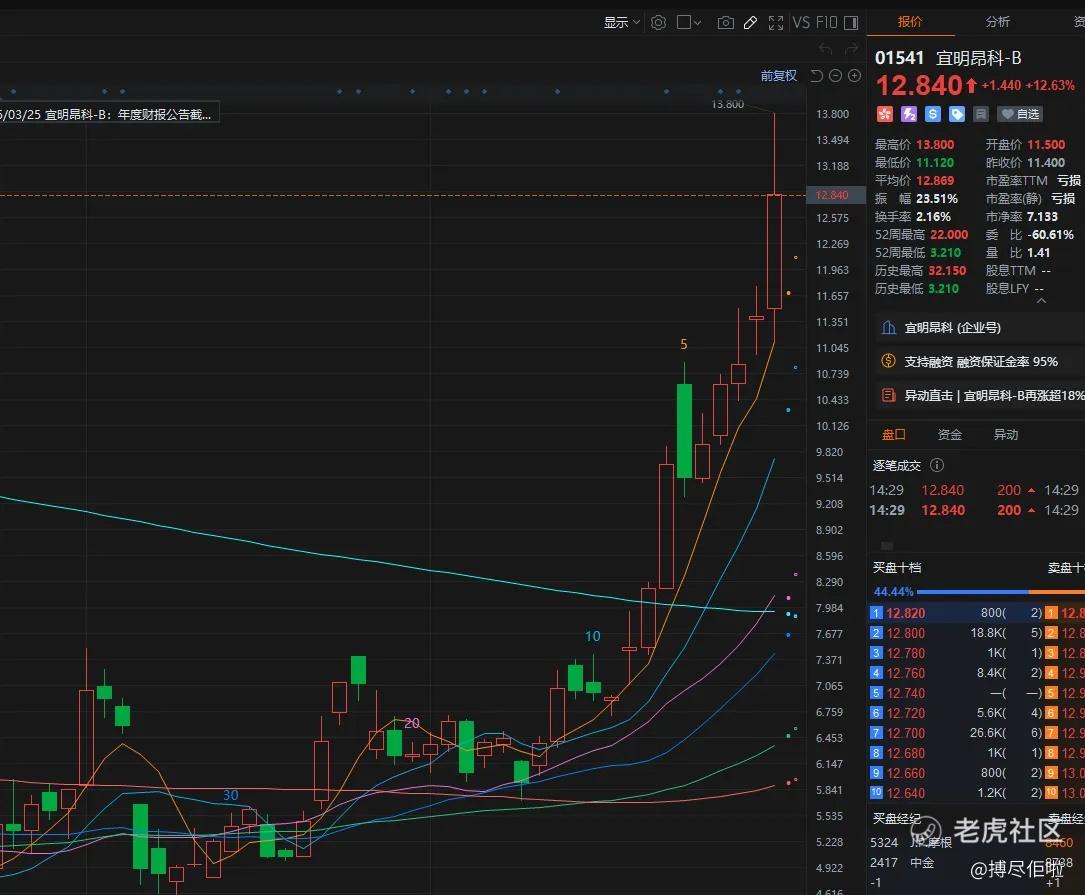1085x895 pixels.
Task: Select bid level 6 price 12.720
Action: 905,713
